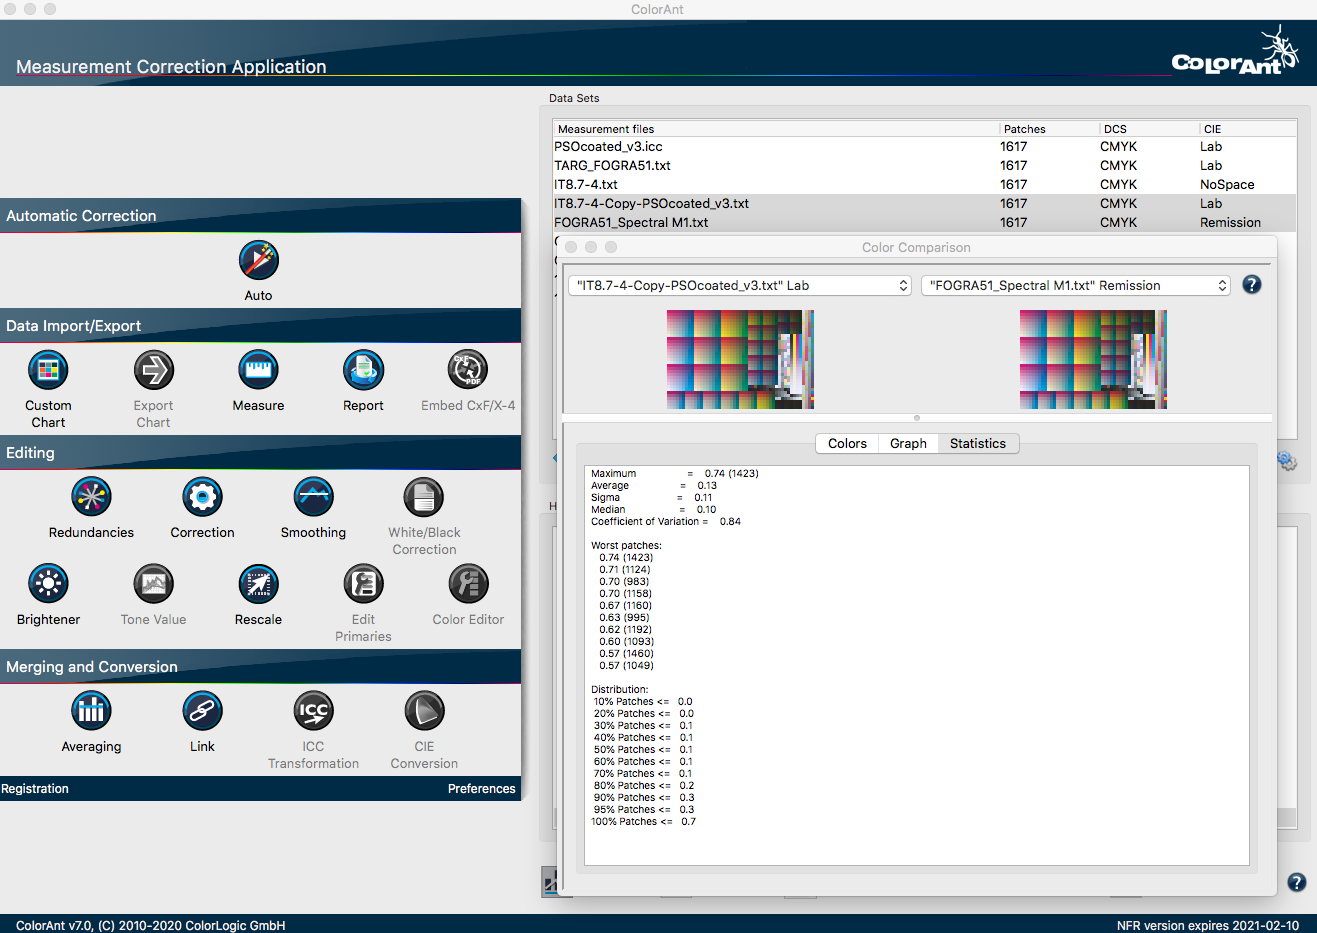Click worst patch entry 0.57 (1460)
Image resolution: width=1317 pixels, height=933 pixels.
coord(626,654)
